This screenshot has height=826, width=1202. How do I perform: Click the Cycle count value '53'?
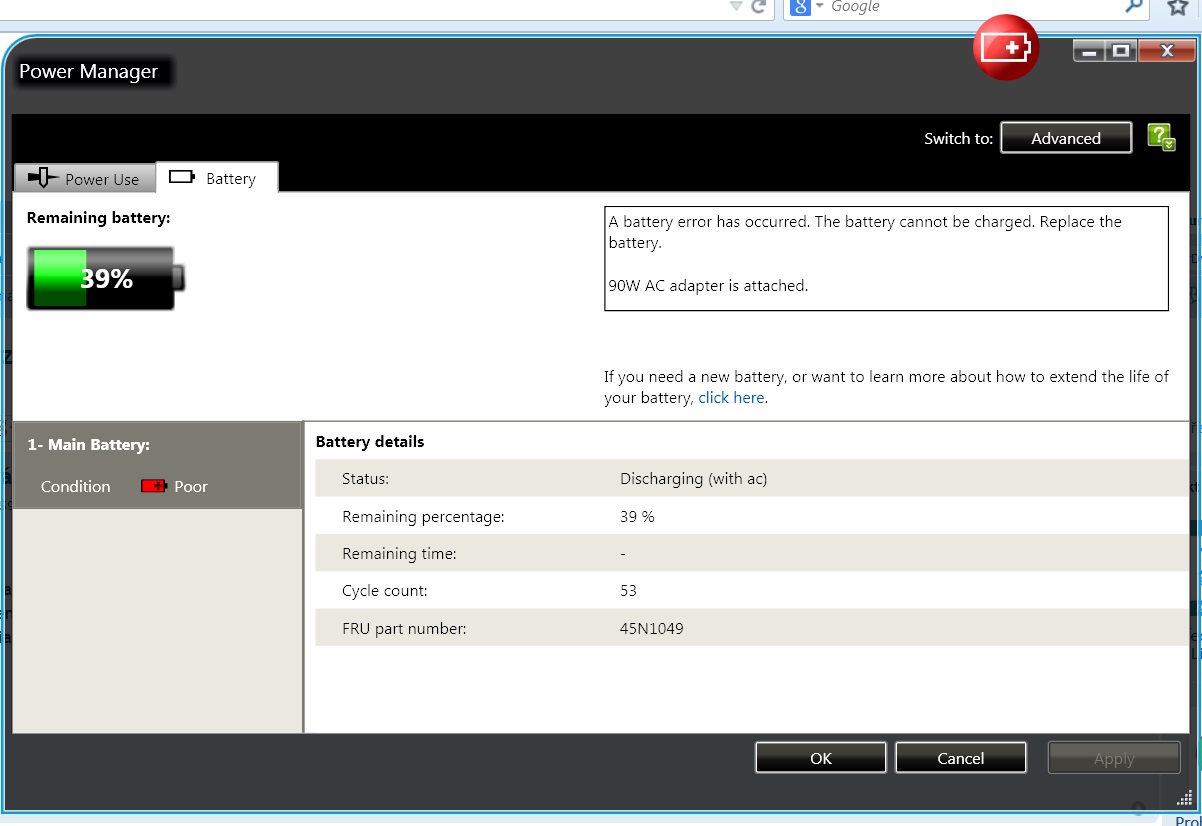(628, 591)
